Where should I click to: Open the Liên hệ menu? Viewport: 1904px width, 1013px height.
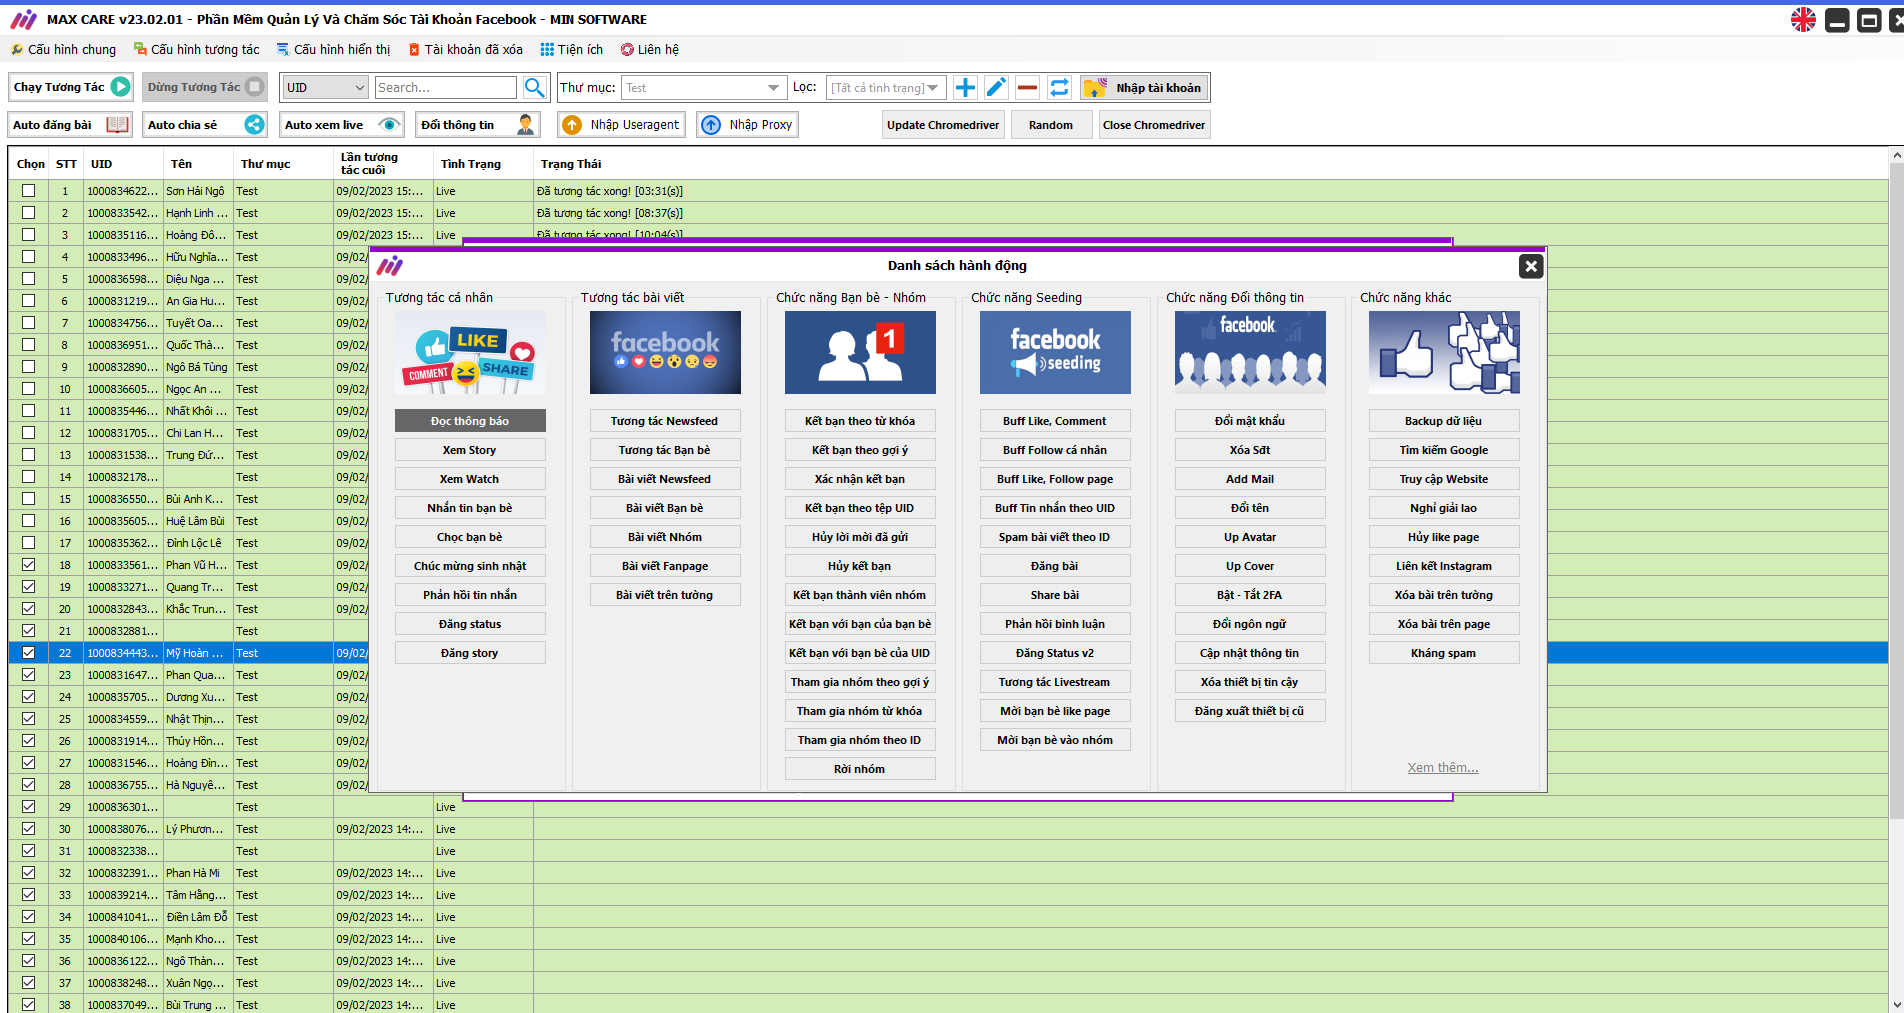[x=650, y=49]
